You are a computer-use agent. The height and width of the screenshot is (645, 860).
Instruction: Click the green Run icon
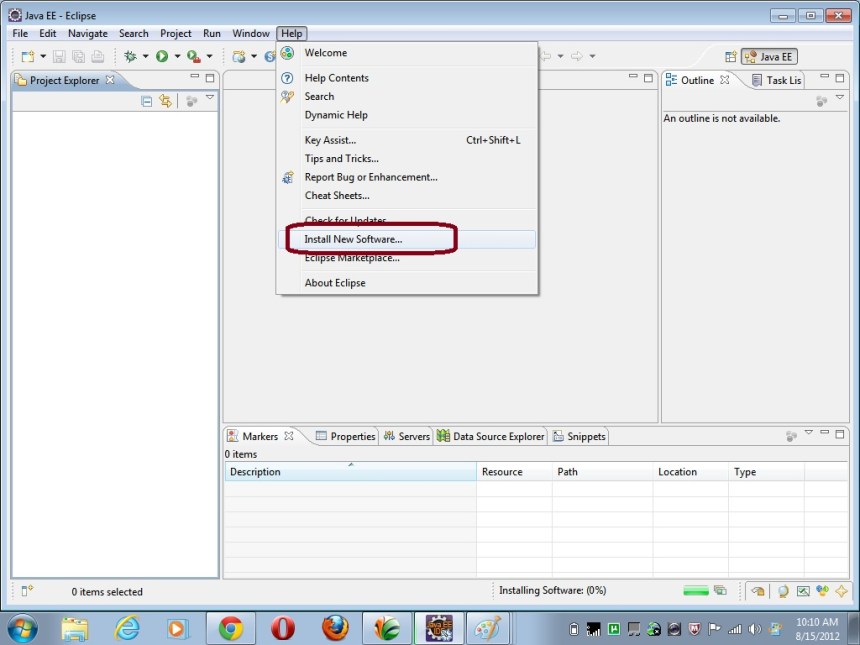[162, 56]
